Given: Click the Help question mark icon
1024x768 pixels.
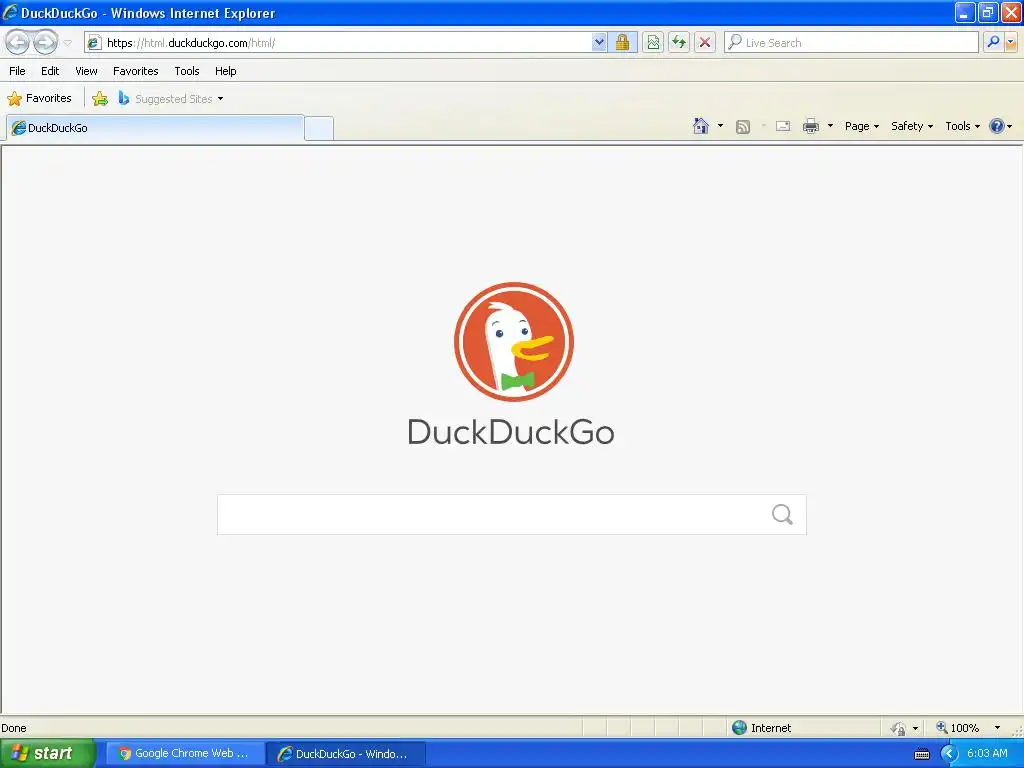Looking at the screenshot, I should click(997, 126).
